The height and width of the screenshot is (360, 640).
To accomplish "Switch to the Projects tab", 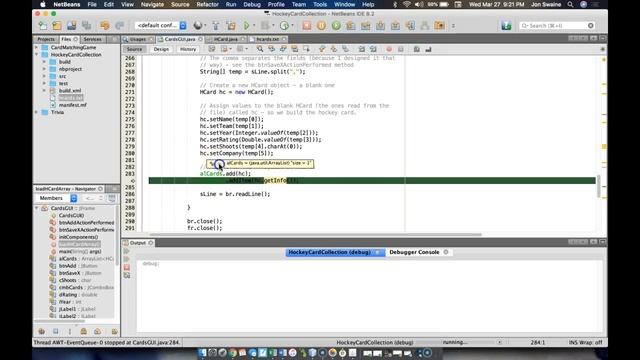I will [46, 39].
